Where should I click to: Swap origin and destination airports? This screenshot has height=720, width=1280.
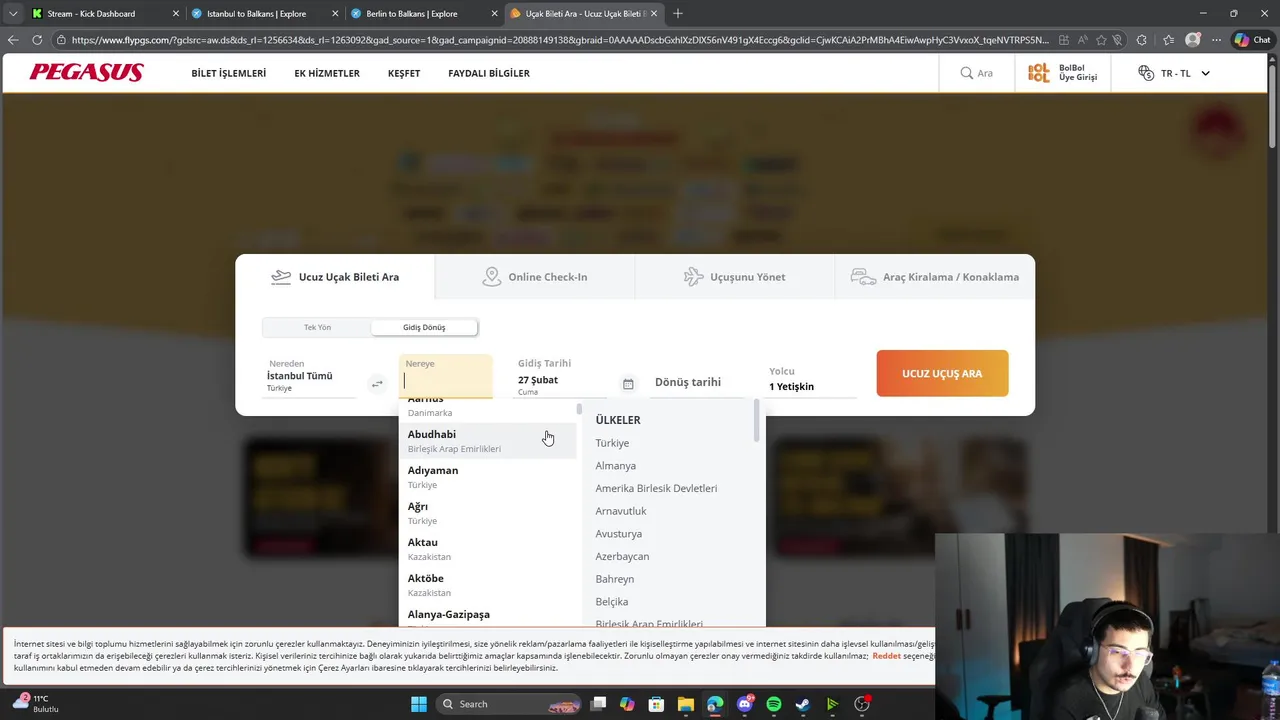(377, 384)
